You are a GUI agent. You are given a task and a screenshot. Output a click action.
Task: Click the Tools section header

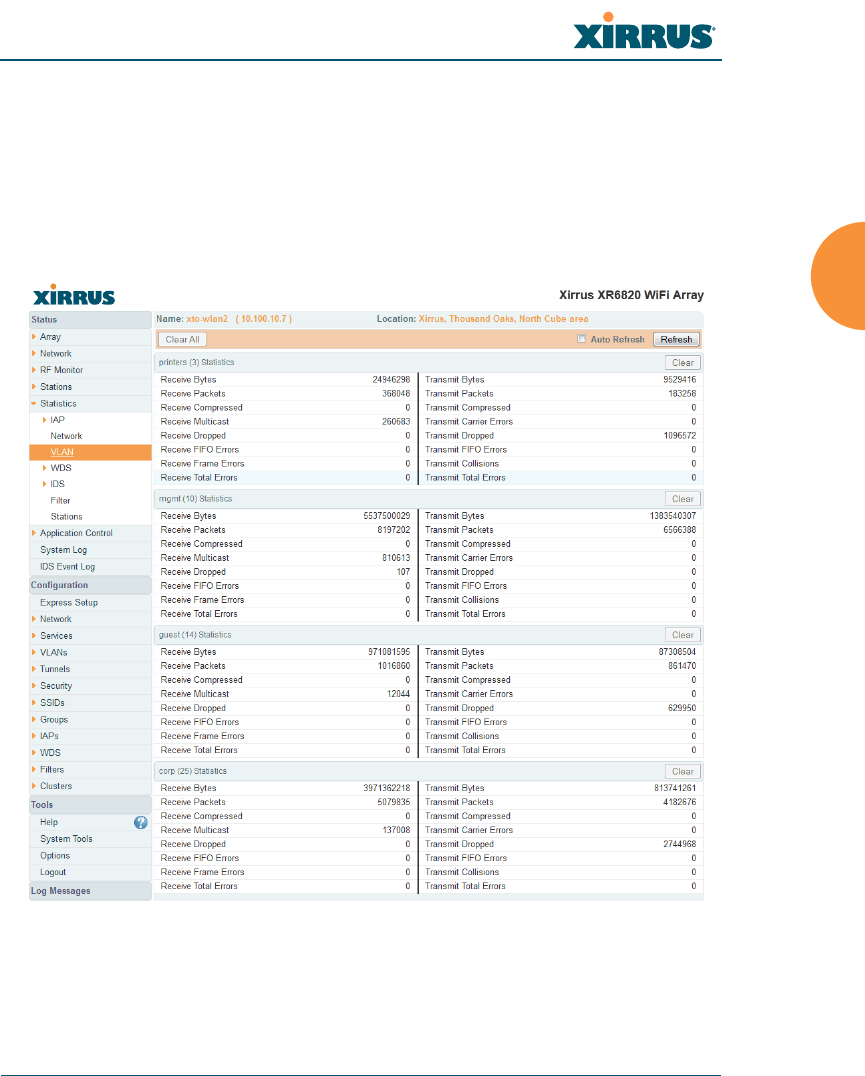click(91, 805)
